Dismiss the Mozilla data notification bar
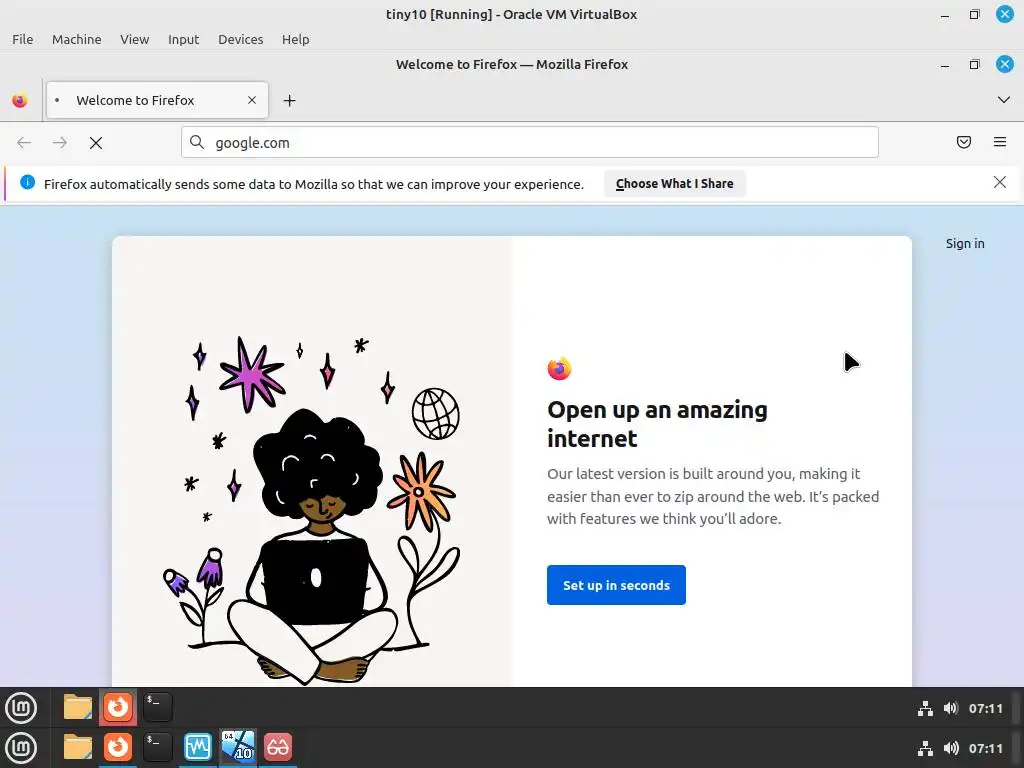Screen dimensions: 1024x768 [1000, 182]
